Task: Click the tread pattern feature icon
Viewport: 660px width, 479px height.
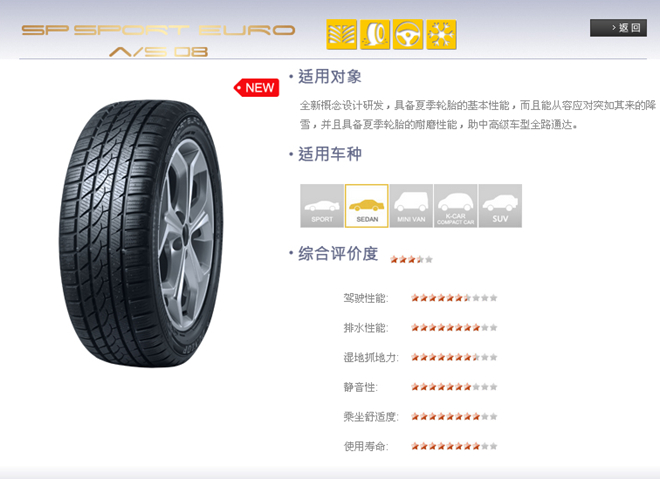Action: pos(341,35)
